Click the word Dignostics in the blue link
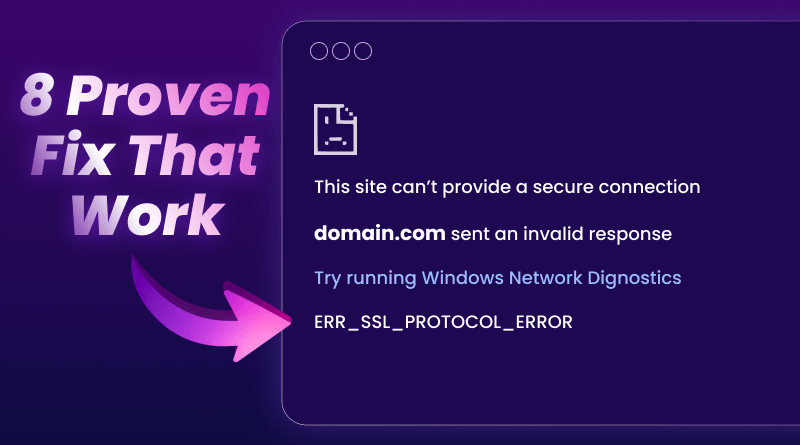This screenshot has width=800, height=445. pyautogui.click(x=634, y=279)
